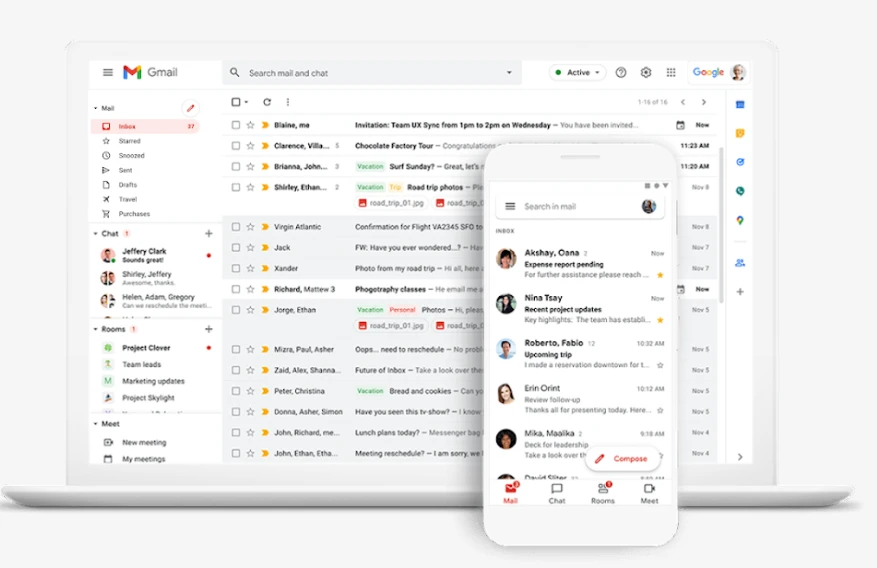Open the Settings gear icon
Image resolution: width=877 pixels, height=568 pixels.
tap(646, 72)
